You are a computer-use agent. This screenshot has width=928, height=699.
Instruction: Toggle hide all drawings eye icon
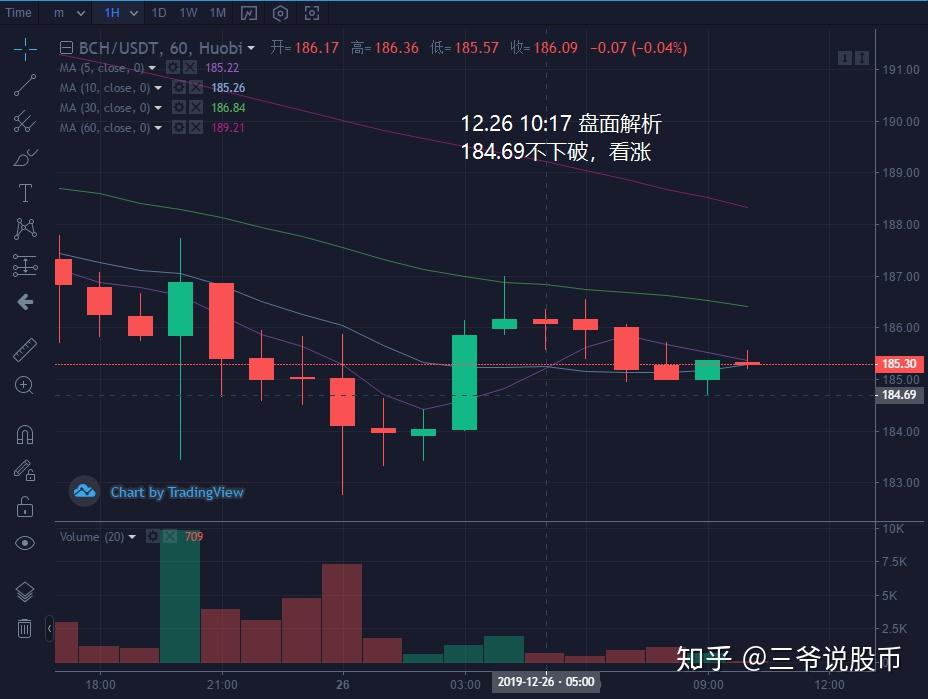pyautogui.click(x=25, y=543)
